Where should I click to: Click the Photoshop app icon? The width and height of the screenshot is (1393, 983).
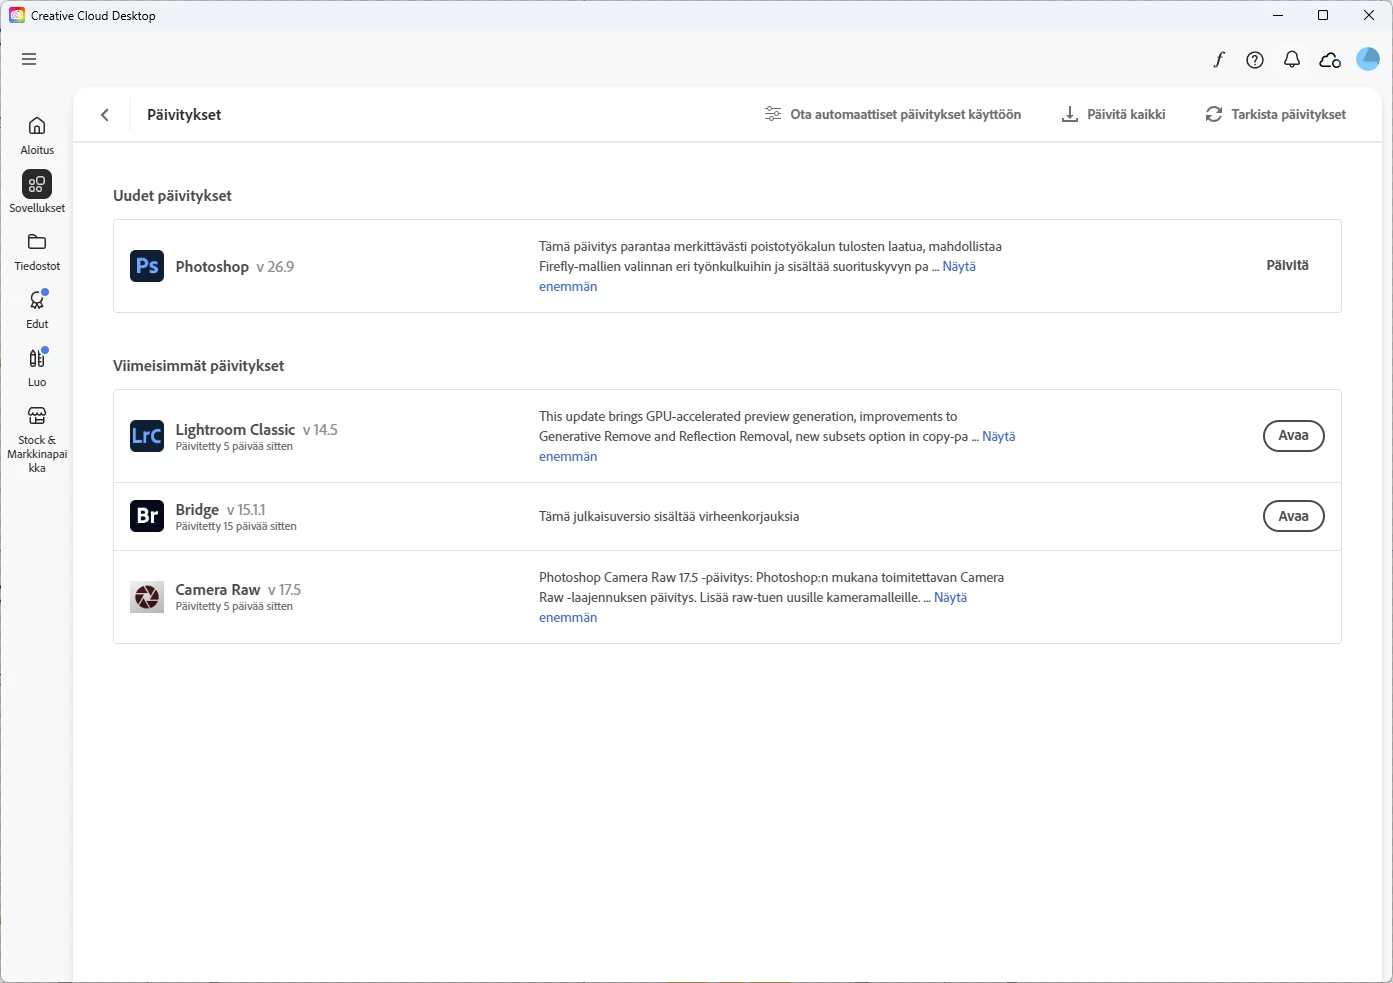[147, 266]
